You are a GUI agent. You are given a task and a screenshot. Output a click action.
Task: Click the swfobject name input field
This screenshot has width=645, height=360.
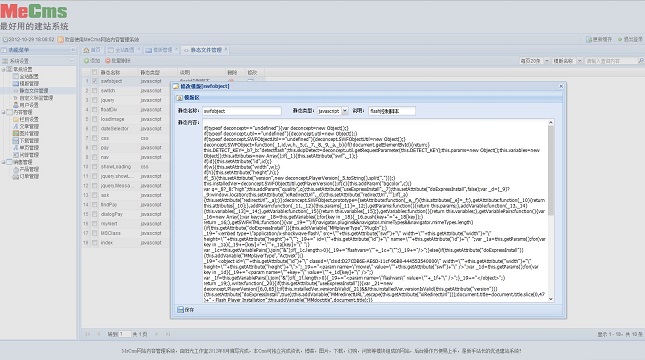pyautogui.click(x=242, y=111)
